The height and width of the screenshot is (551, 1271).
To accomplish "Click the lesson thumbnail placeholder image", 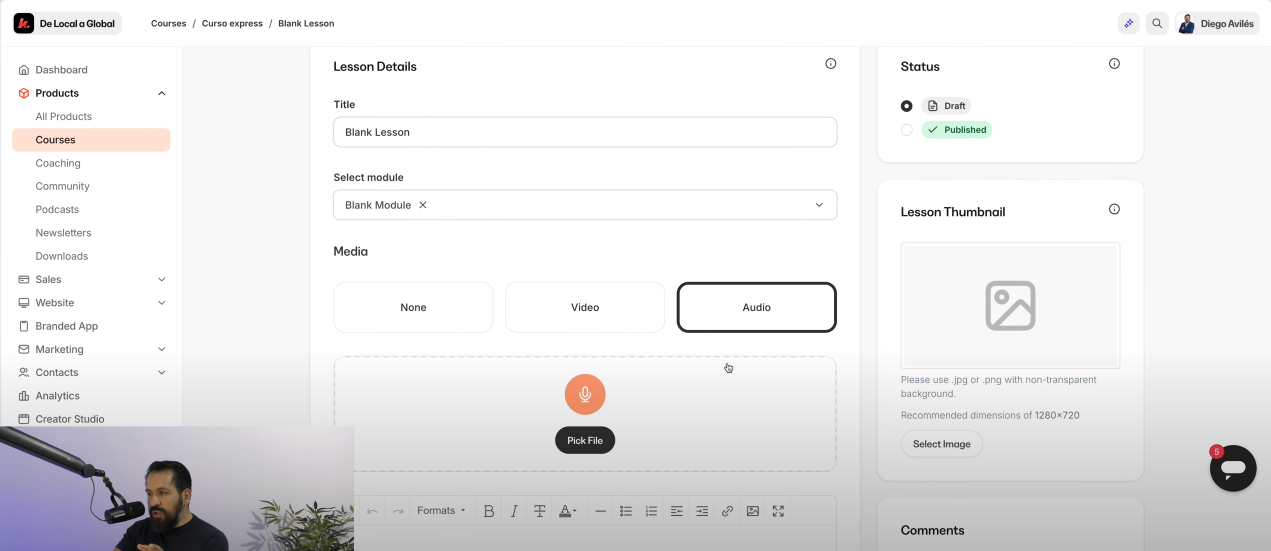I will click(1010, 305).
